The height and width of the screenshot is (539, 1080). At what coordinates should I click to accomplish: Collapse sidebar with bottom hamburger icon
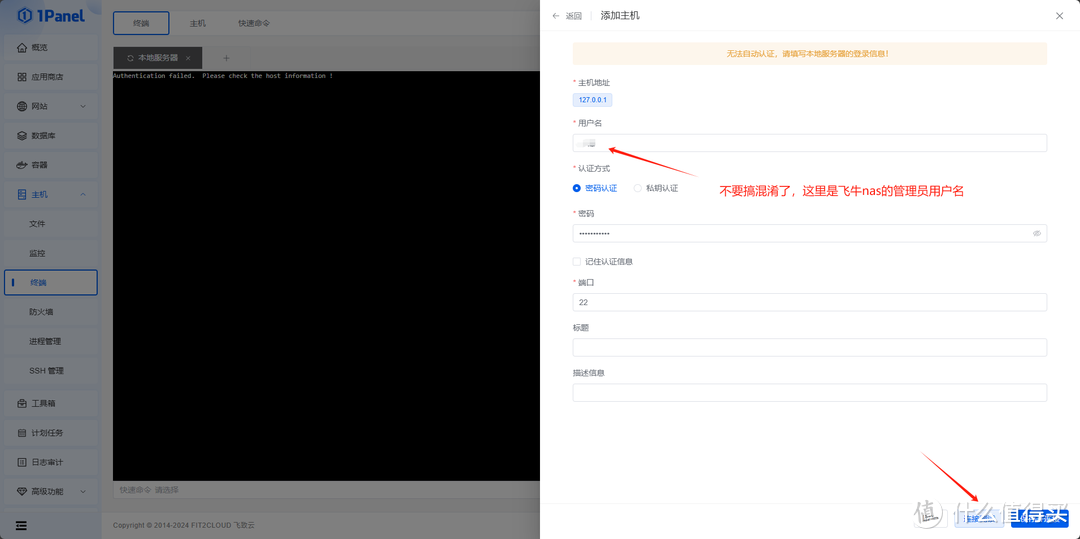pyautogui.click(x=21, y=525)
